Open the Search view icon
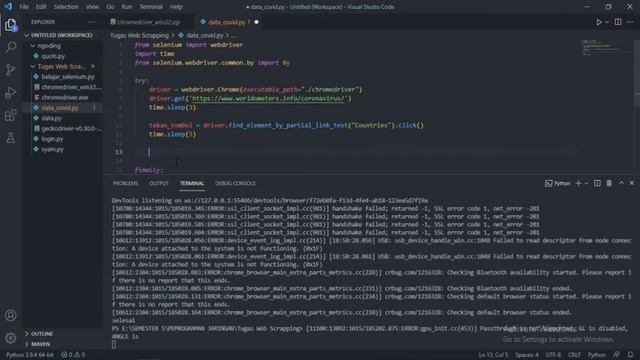Viewport: 640px width, 360px height. pyautogui.click(x=11, y=47)
